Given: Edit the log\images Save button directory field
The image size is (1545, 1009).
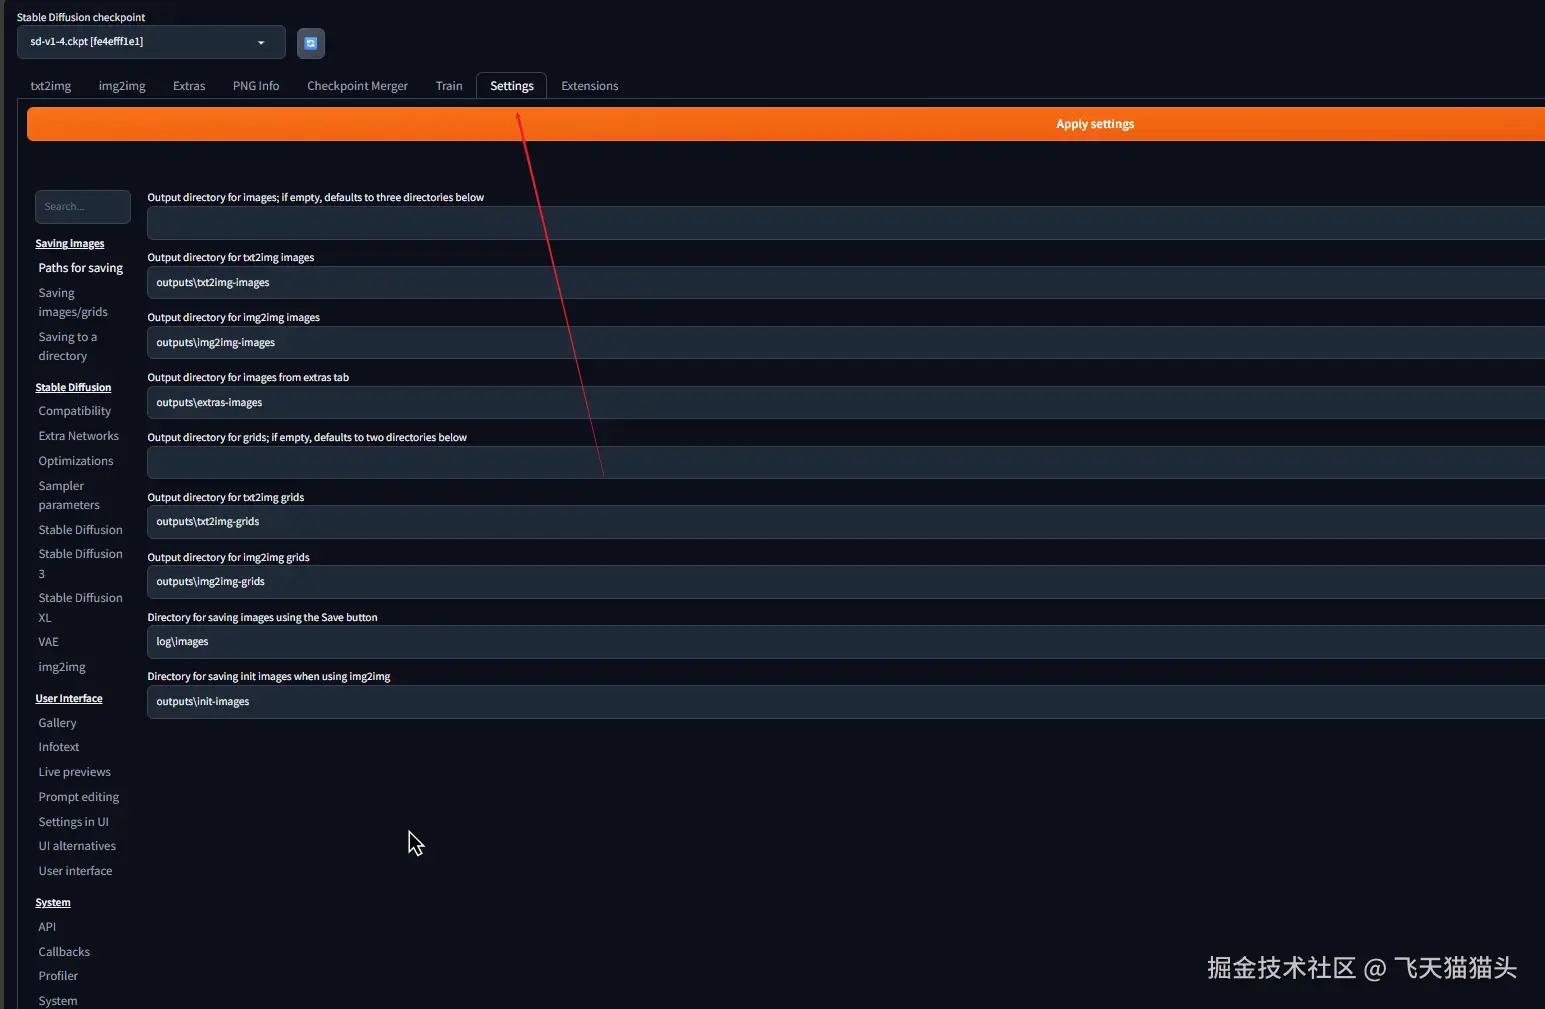Looking at the screenshot, I should tap(846, 642).
